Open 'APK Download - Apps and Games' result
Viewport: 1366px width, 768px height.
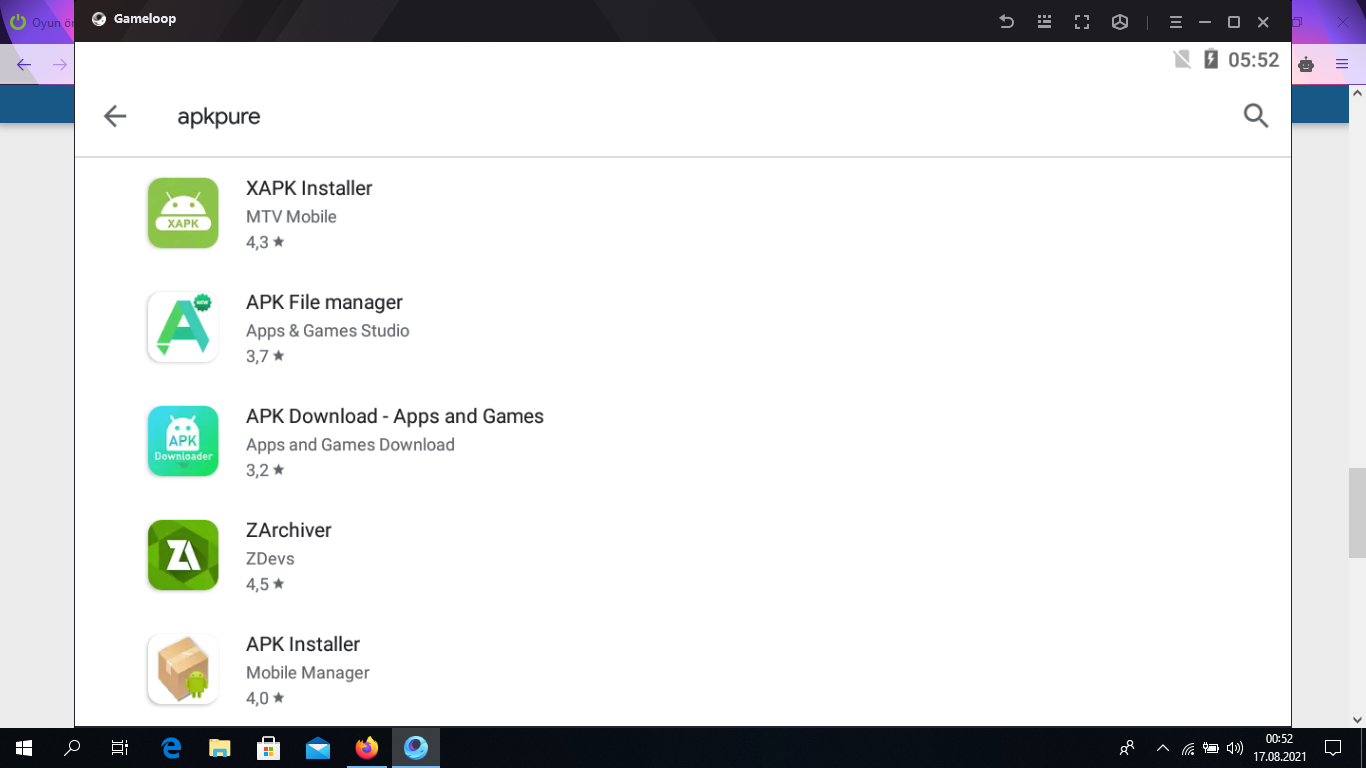395,416
